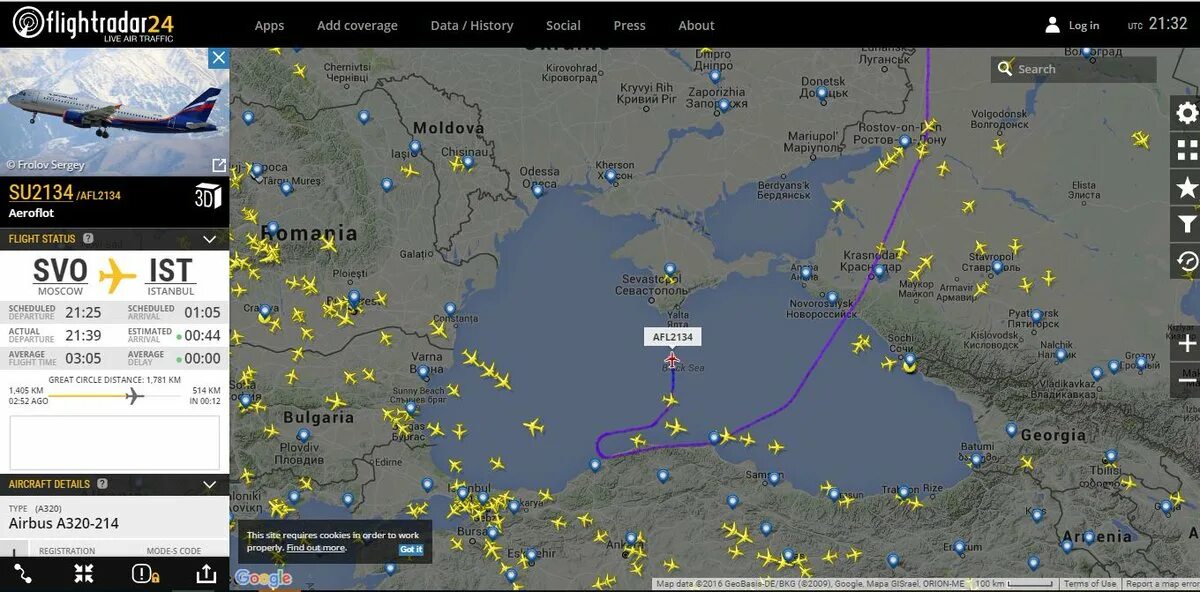
Task: Click the flight progress bar
Action: click(x=114, y=396)
